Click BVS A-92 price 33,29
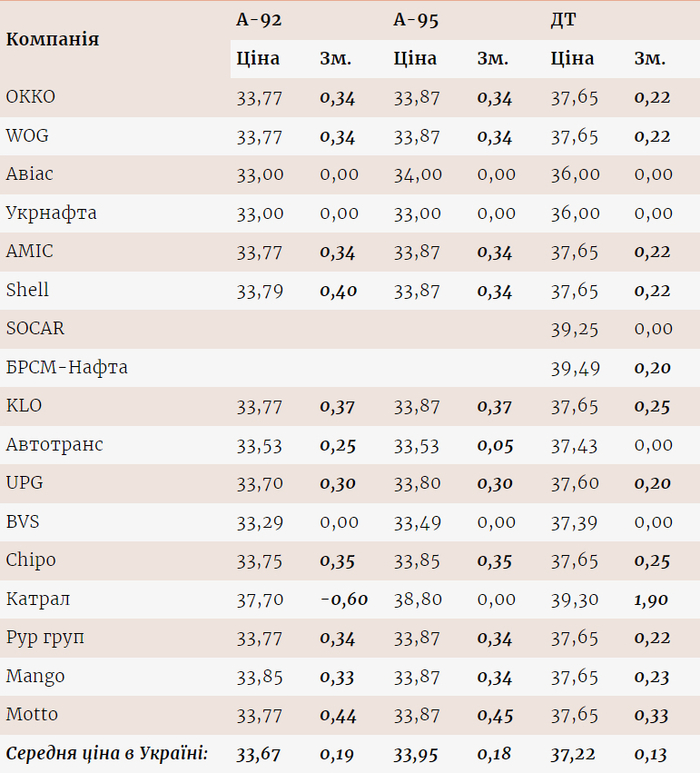This screenshot has height=773, width=700. 260,522
